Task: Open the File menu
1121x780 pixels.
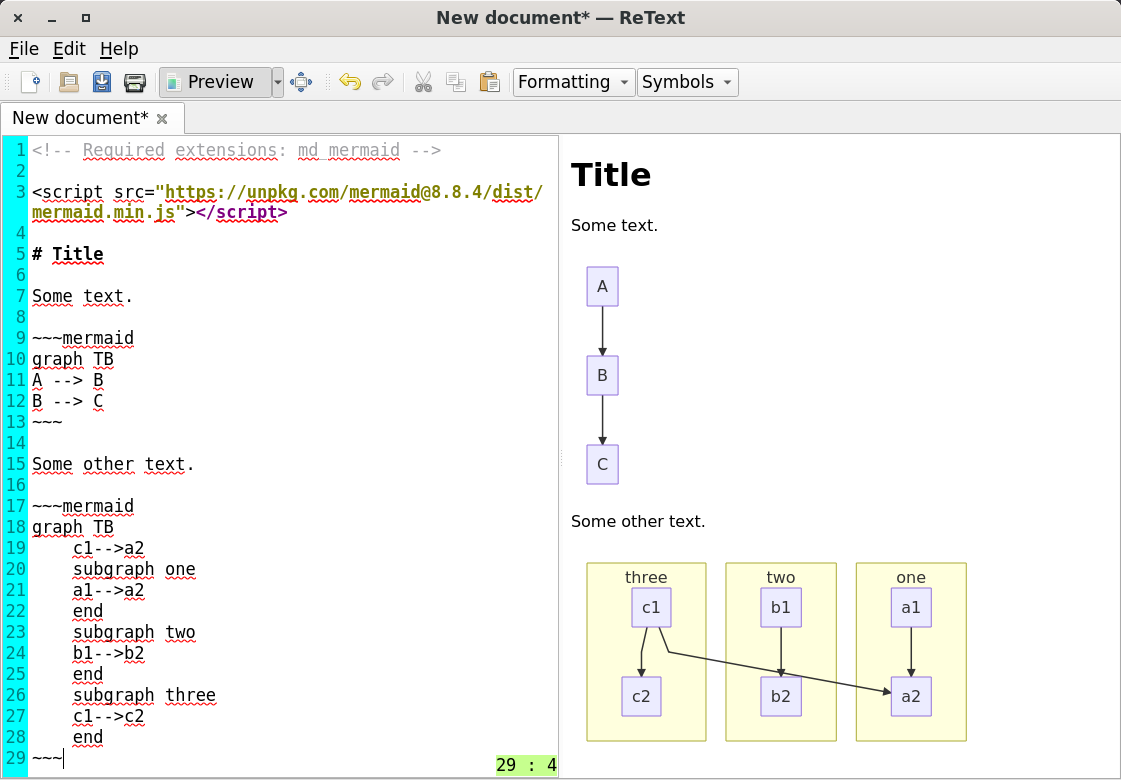Action: (23, 48)
